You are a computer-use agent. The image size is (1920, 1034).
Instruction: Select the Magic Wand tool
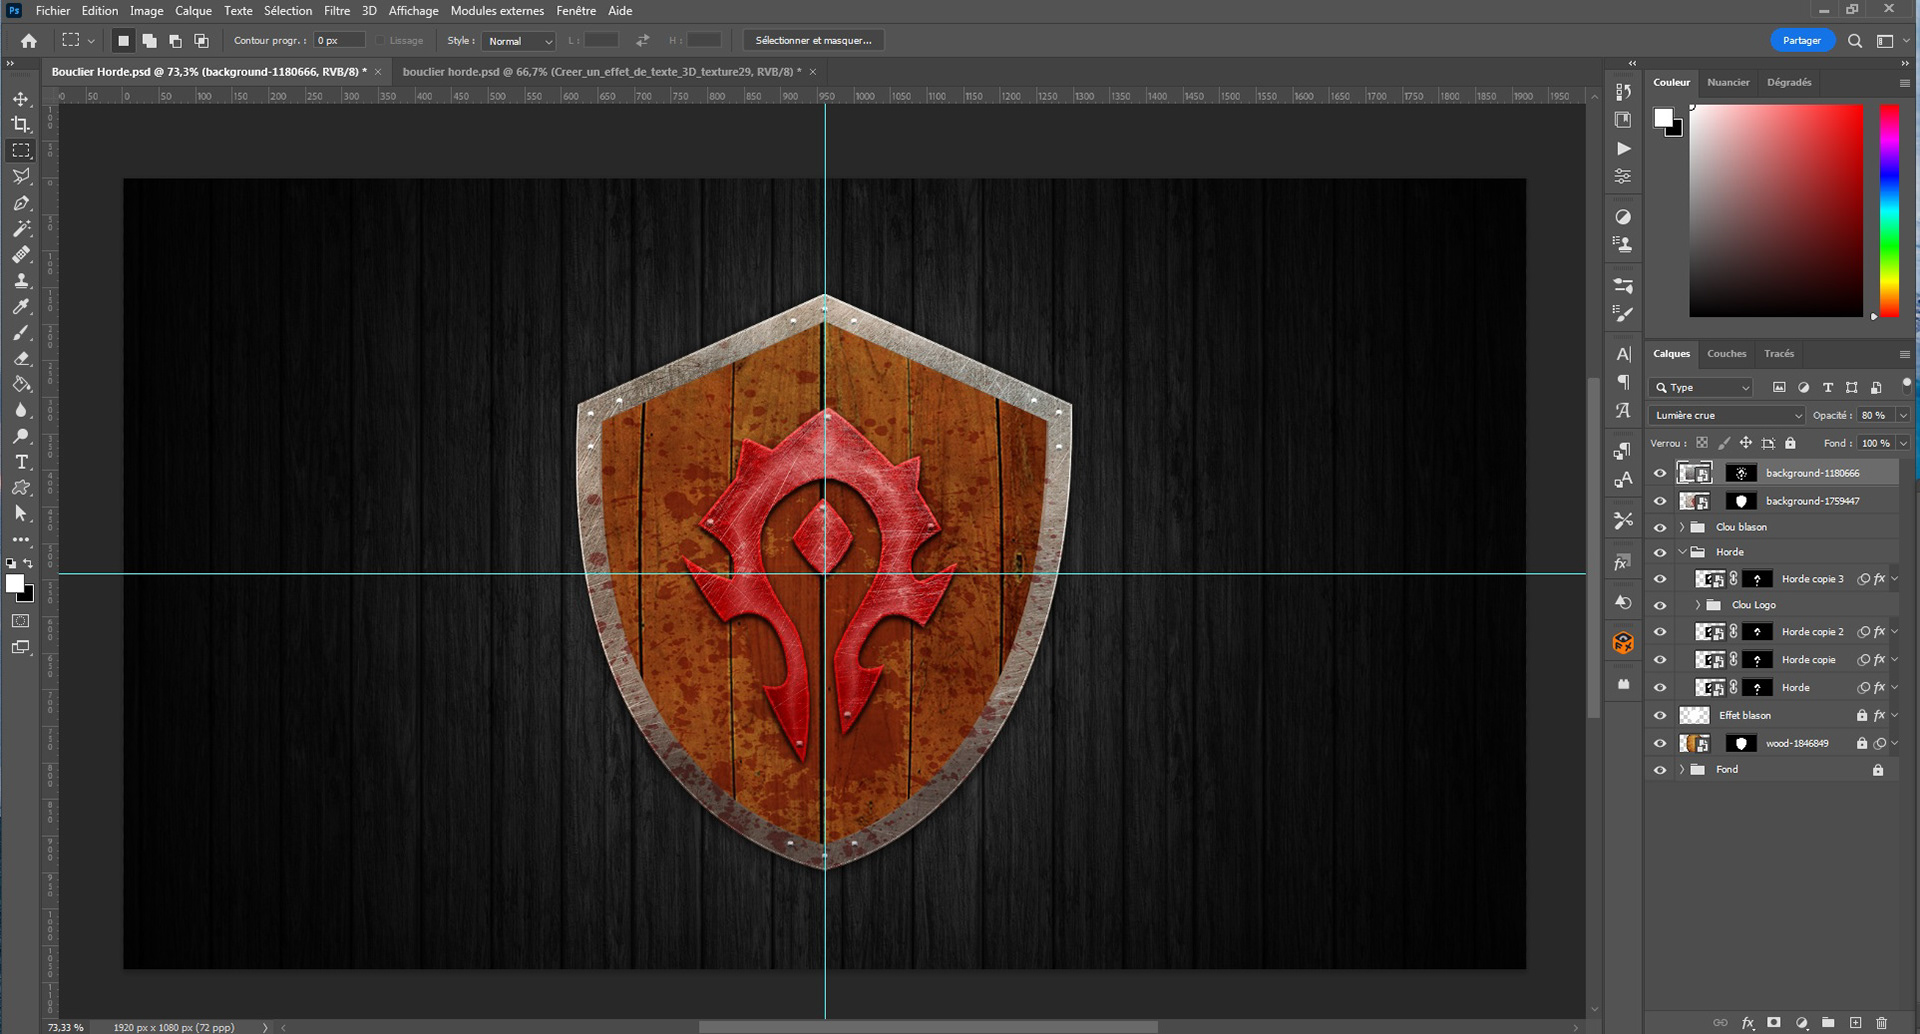[21, 229]
